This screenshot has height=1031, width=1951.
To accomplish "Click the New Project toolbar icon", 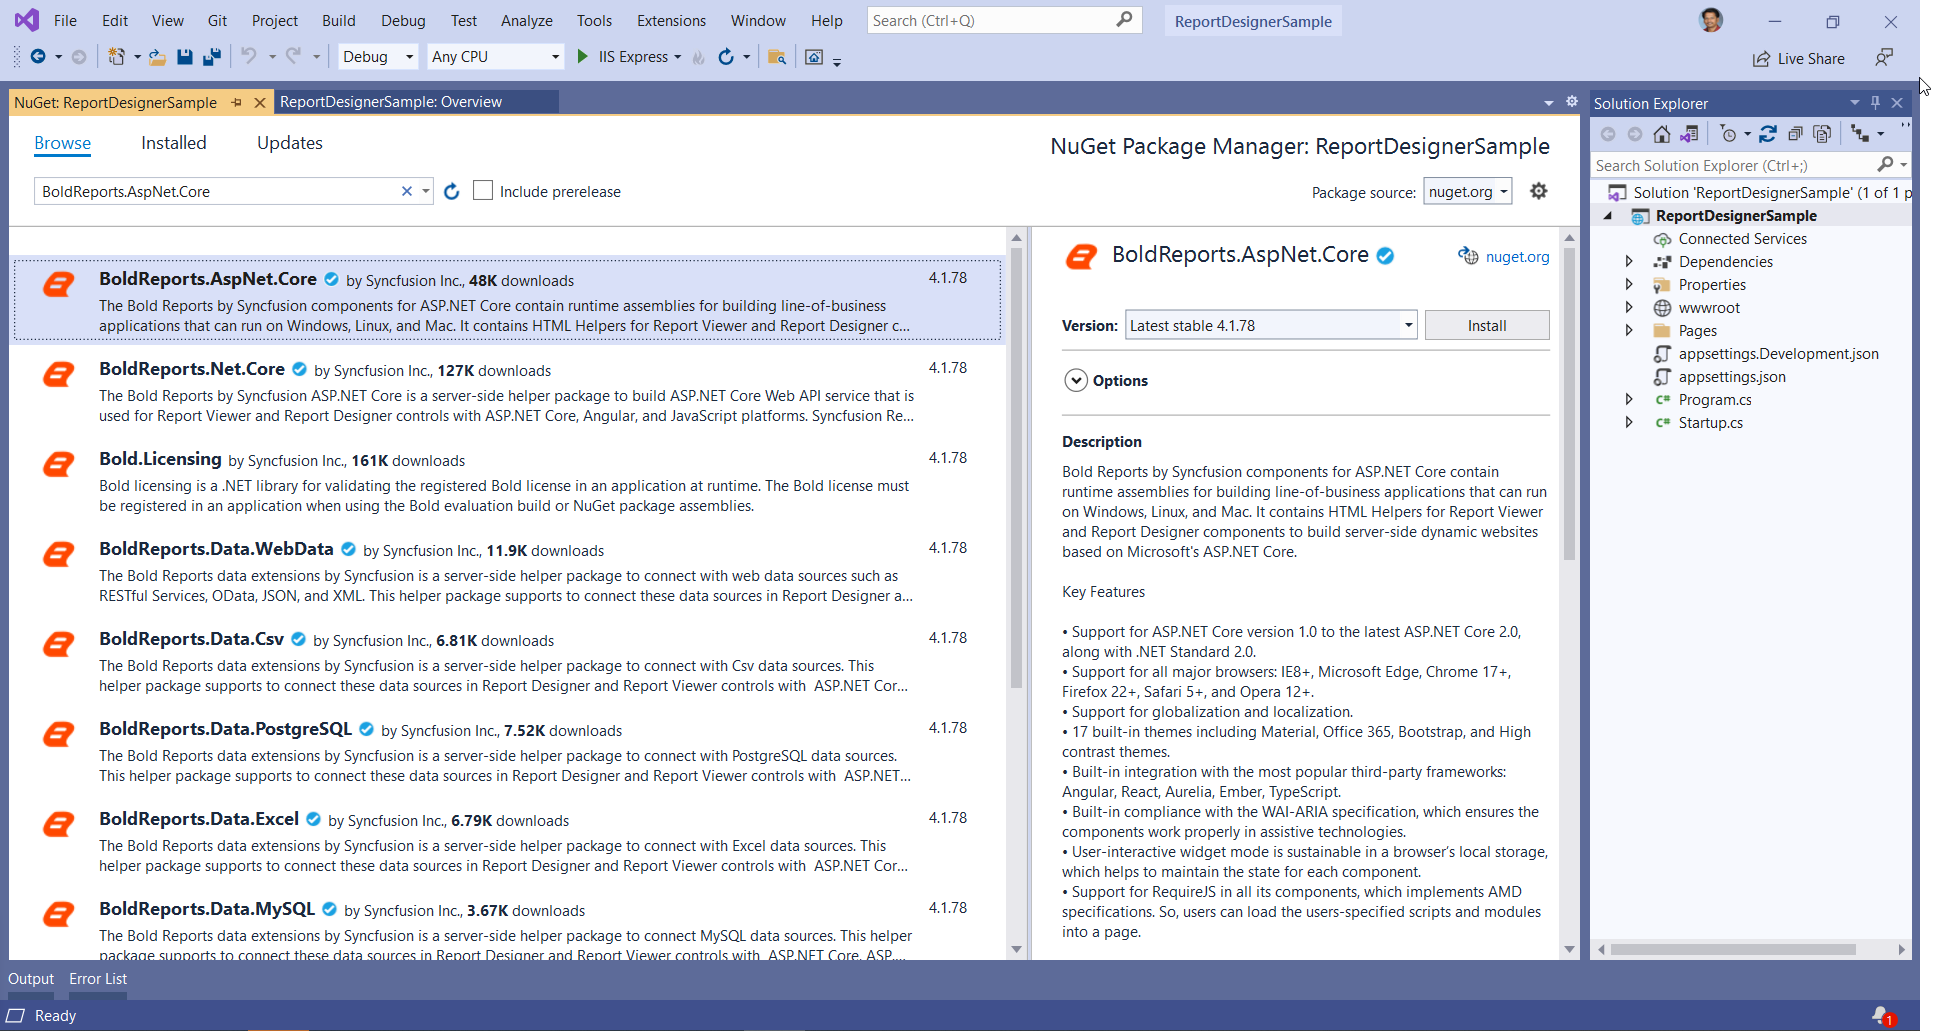I will pyautogui.click(x=117, y=57).
